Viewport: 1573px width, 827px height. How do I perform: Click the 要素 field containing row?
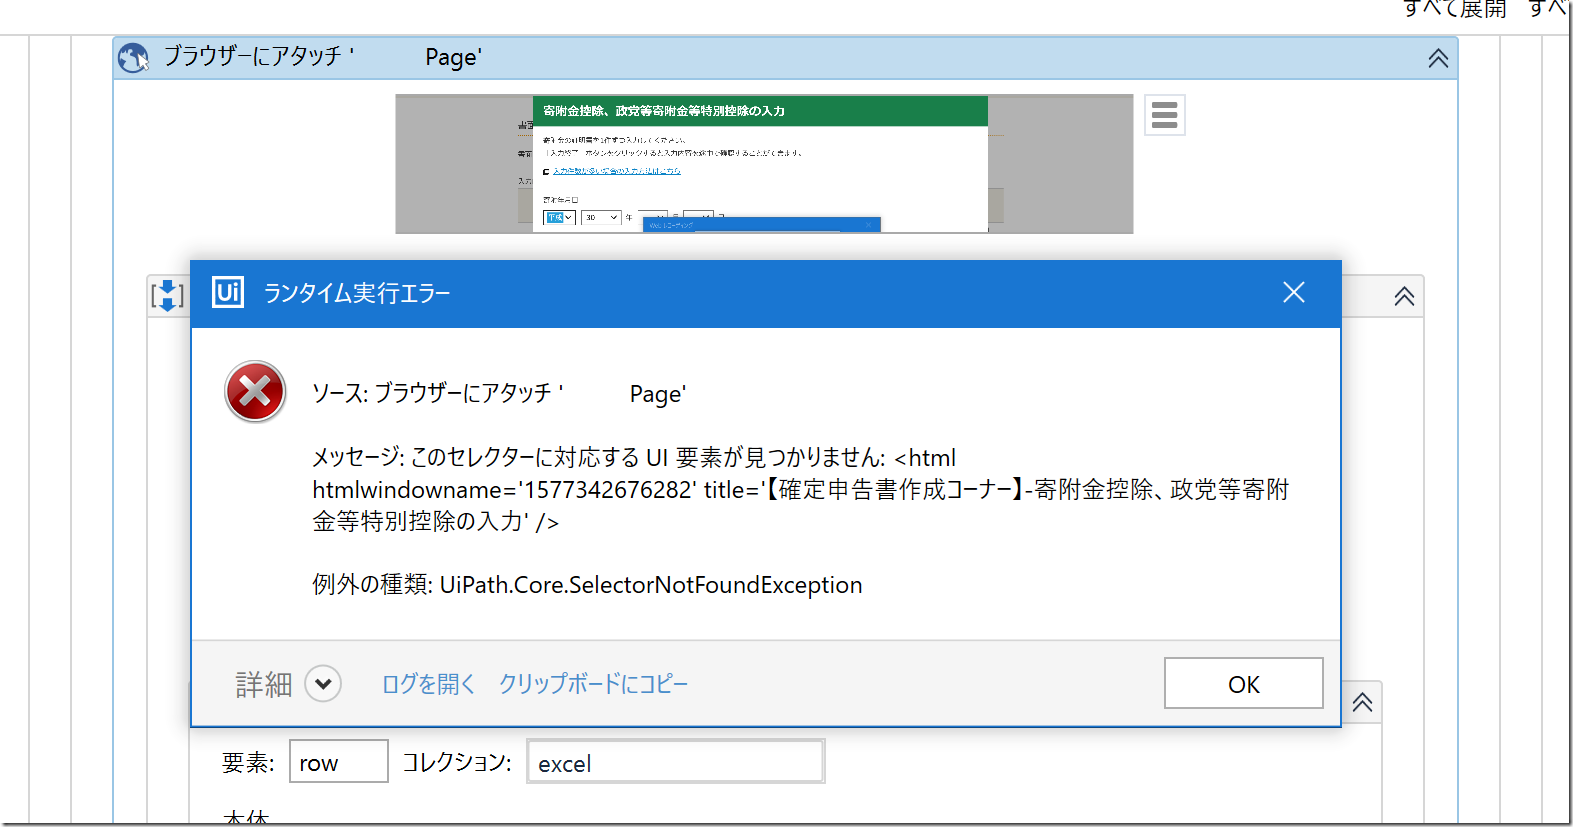pyautogui.click(x=338, y=762)
